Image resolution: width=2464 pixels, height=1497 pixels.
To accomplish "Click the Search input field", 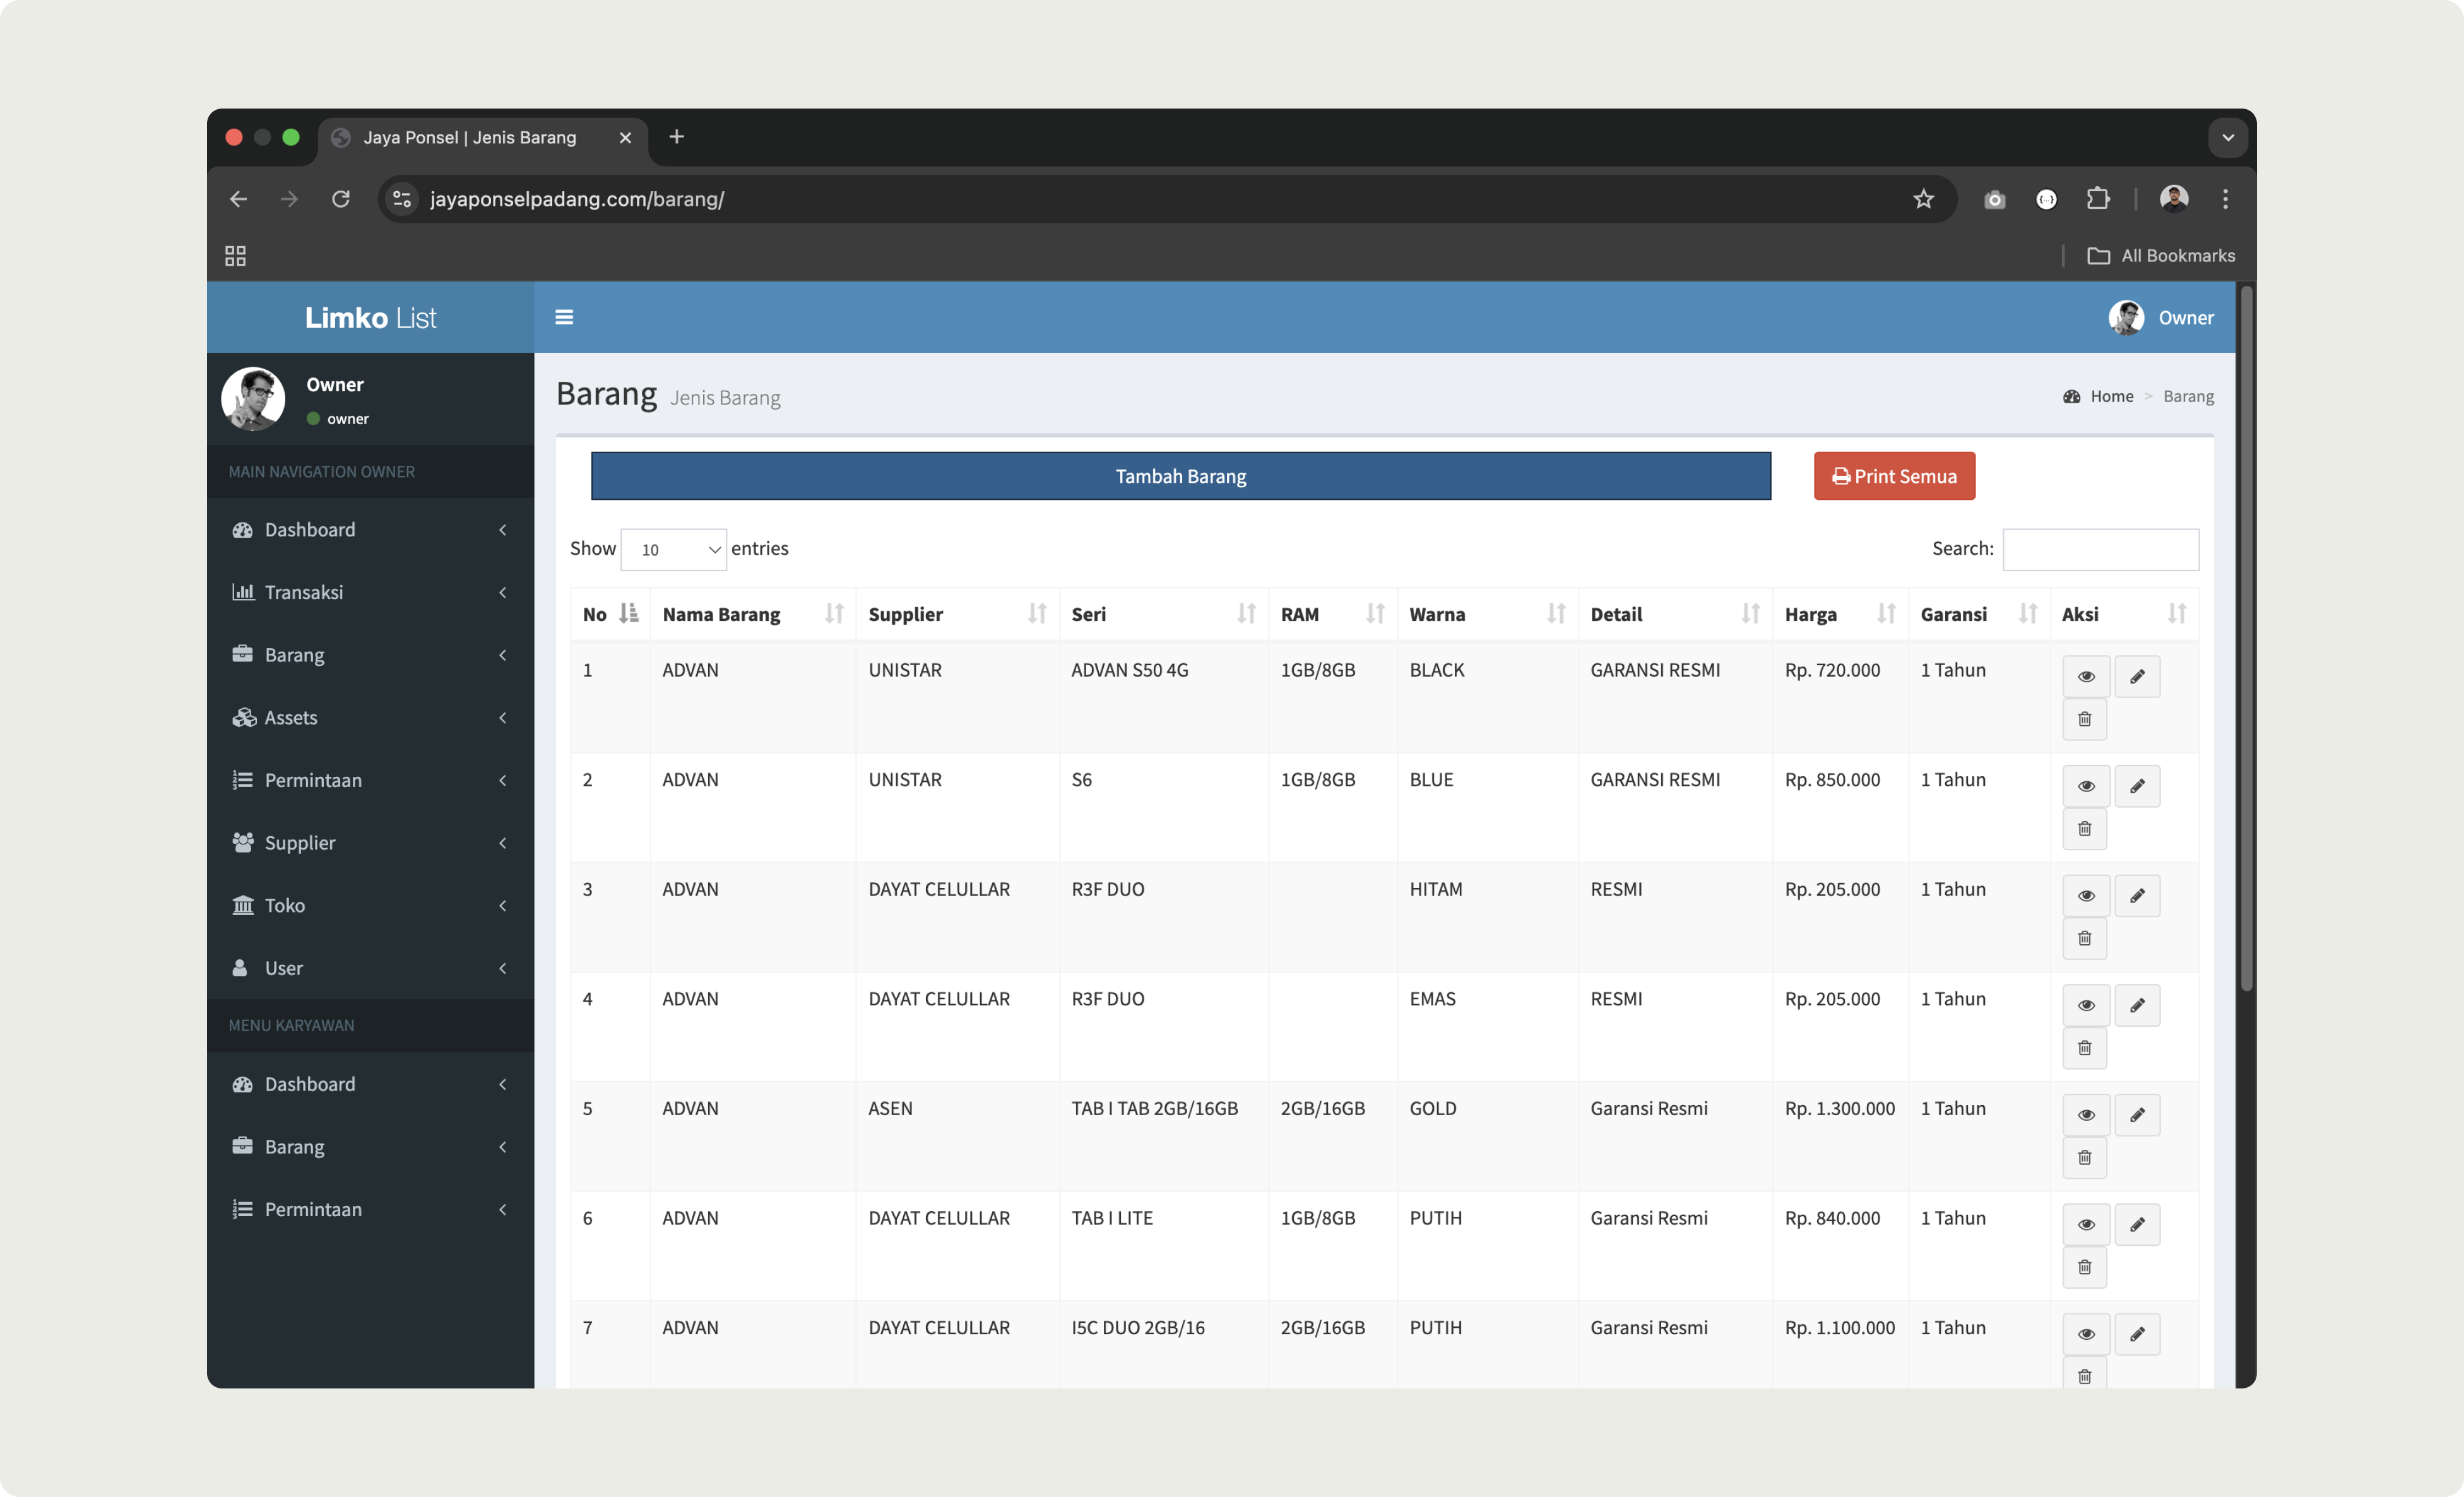I will pyautogui.click(x=2100, y=550).
